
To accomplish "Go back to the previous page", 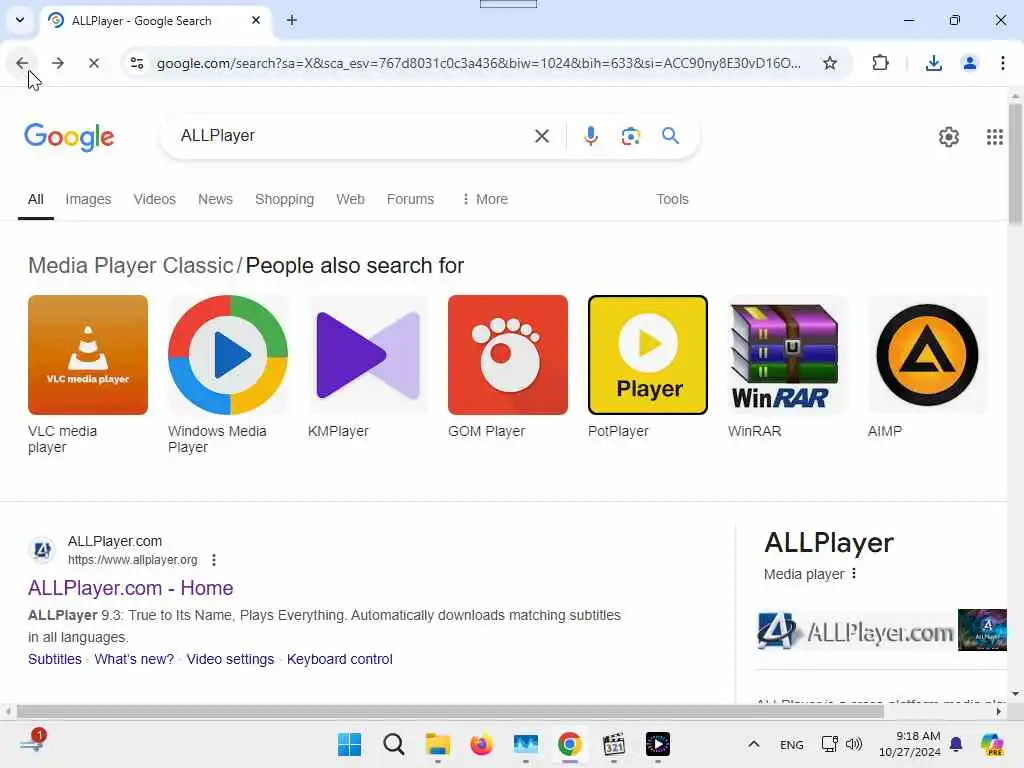I will 22,63.
